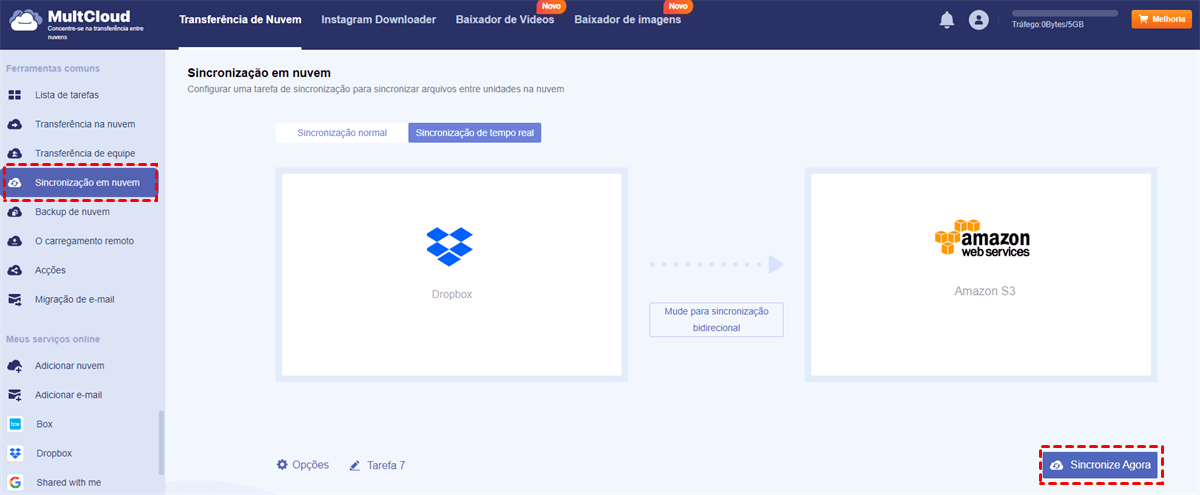Click the sidebar vertical scrollbar
This screenshot has width=1200, height=495.
(161, 443)
